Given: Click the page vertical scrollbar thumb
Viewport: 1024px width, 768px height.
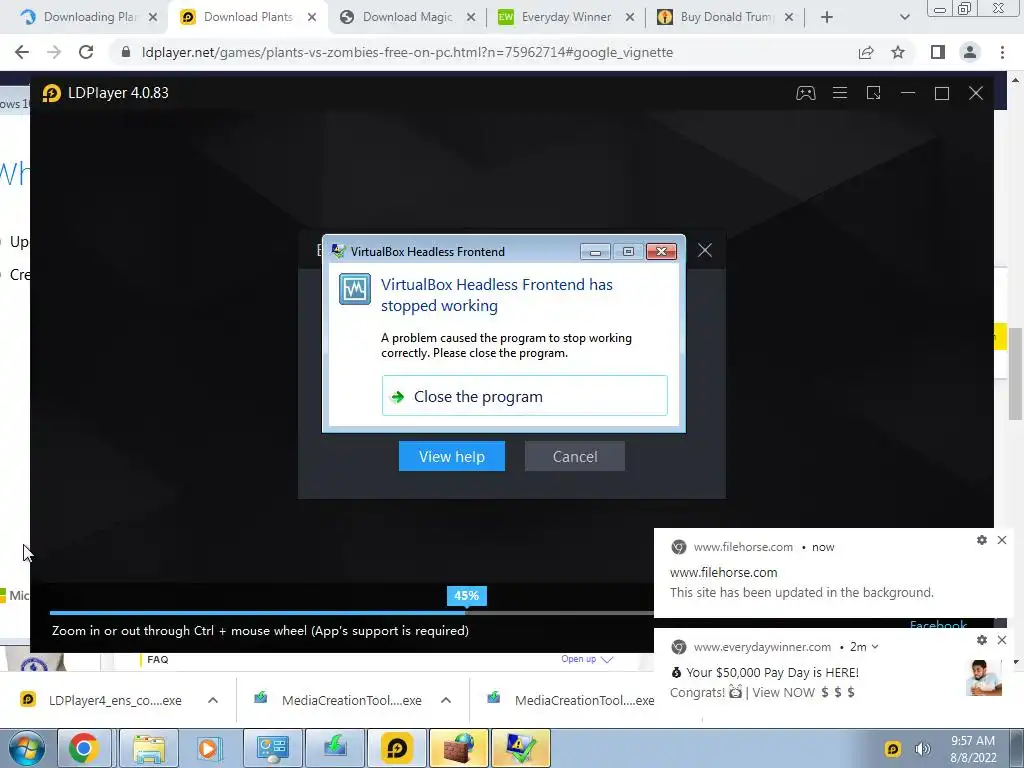Looking at the screenshot, I should [x=1015, y=374].
